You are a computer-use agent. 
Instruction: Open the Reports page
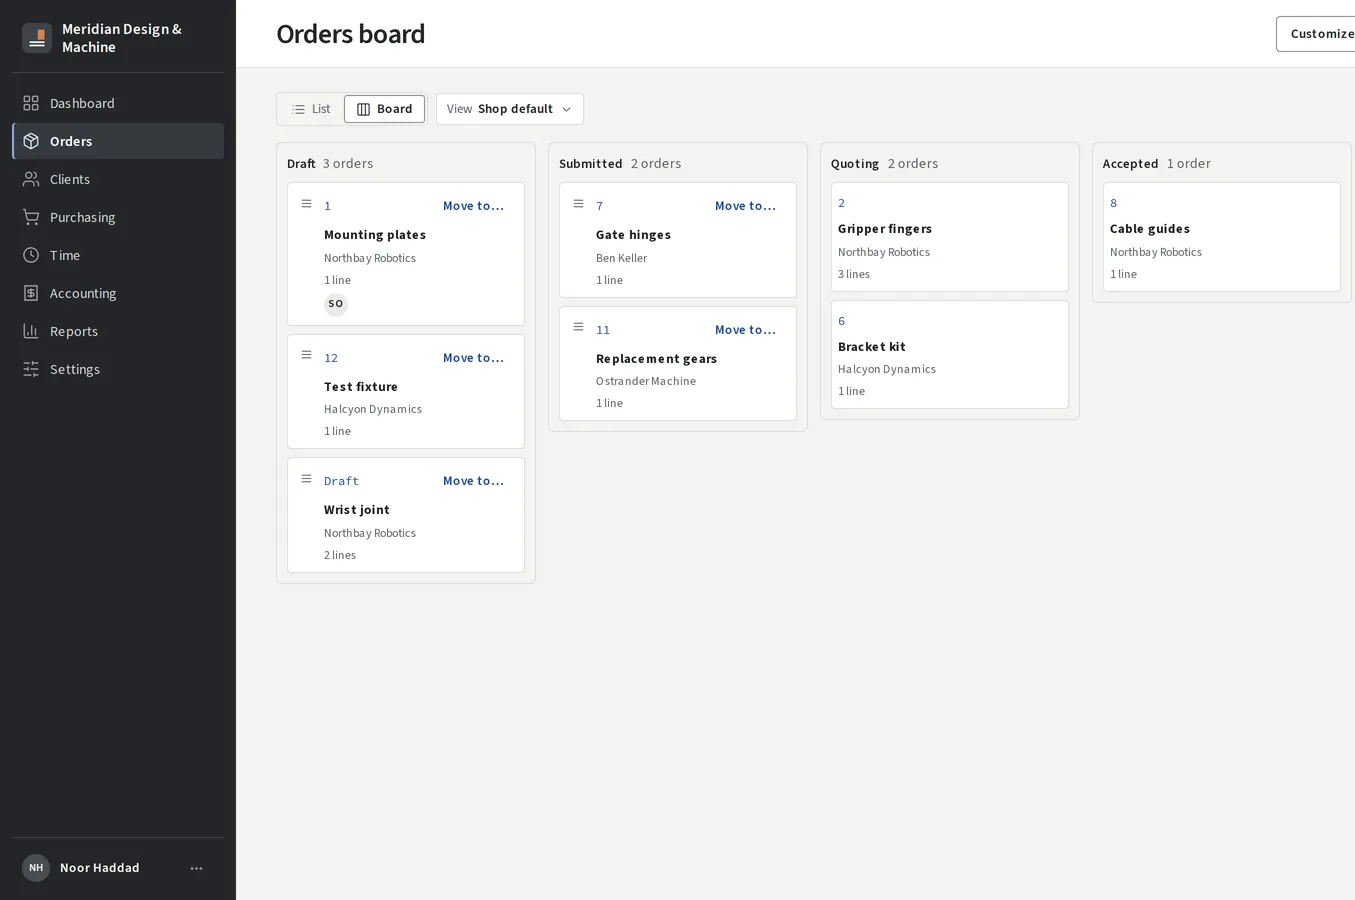point(118,331)
